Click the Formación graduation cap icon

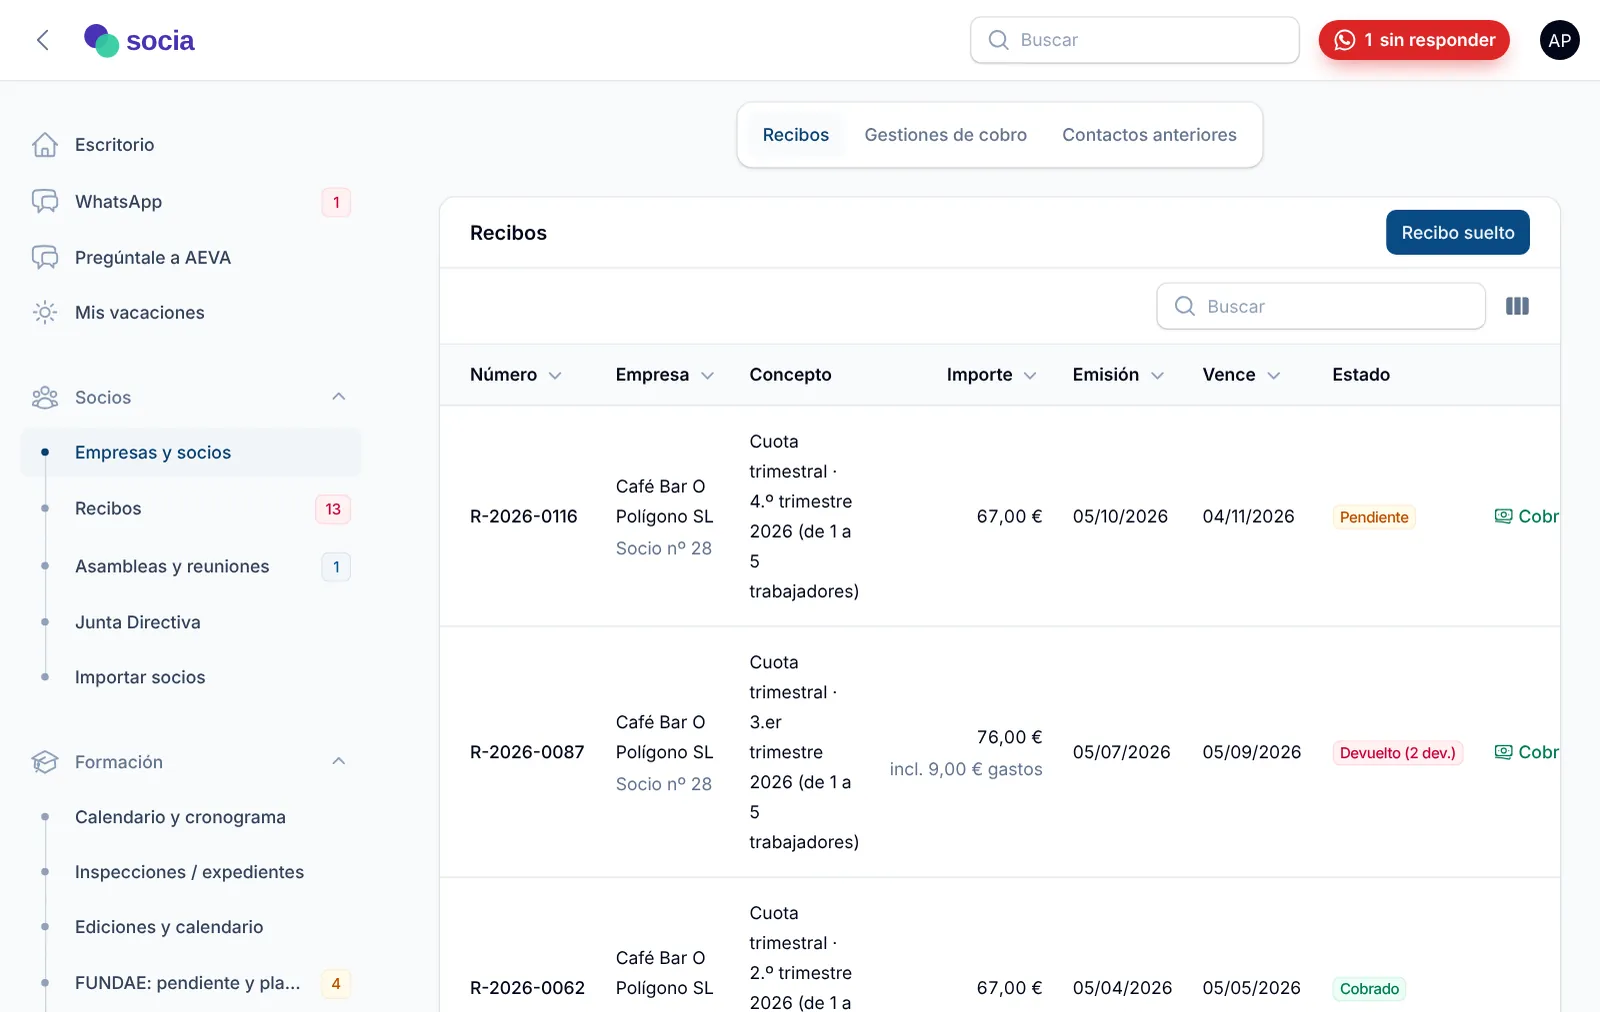(x=45, y=762)
